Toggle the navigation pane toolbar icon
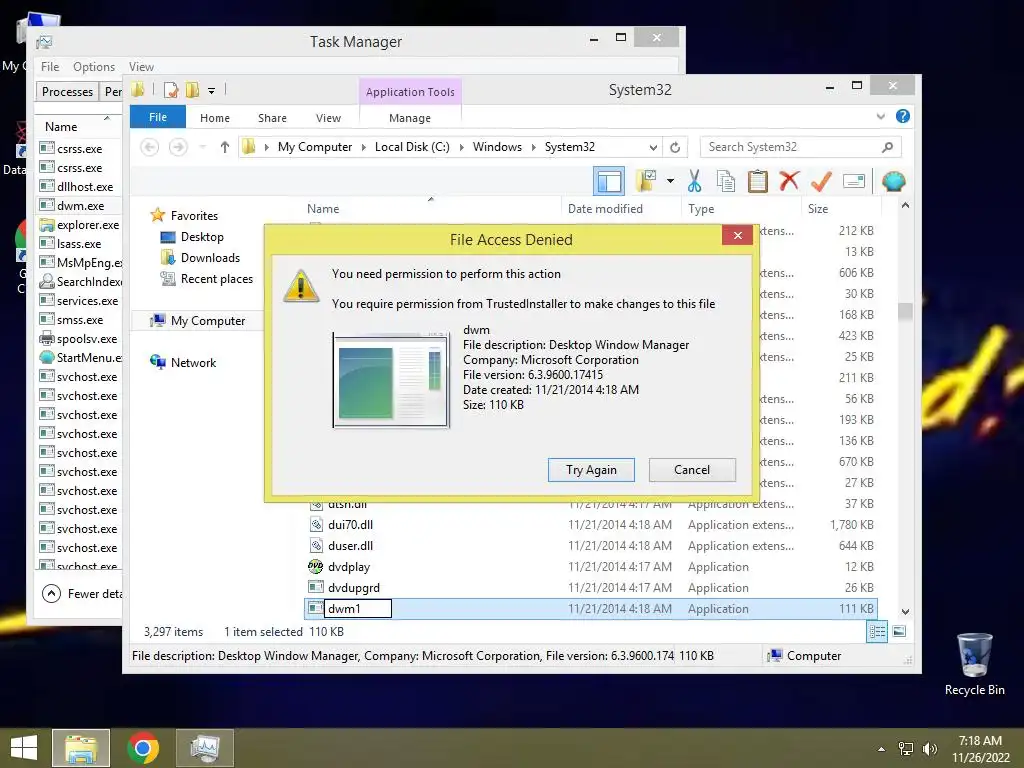1024x768 pixels. point(609,181)
